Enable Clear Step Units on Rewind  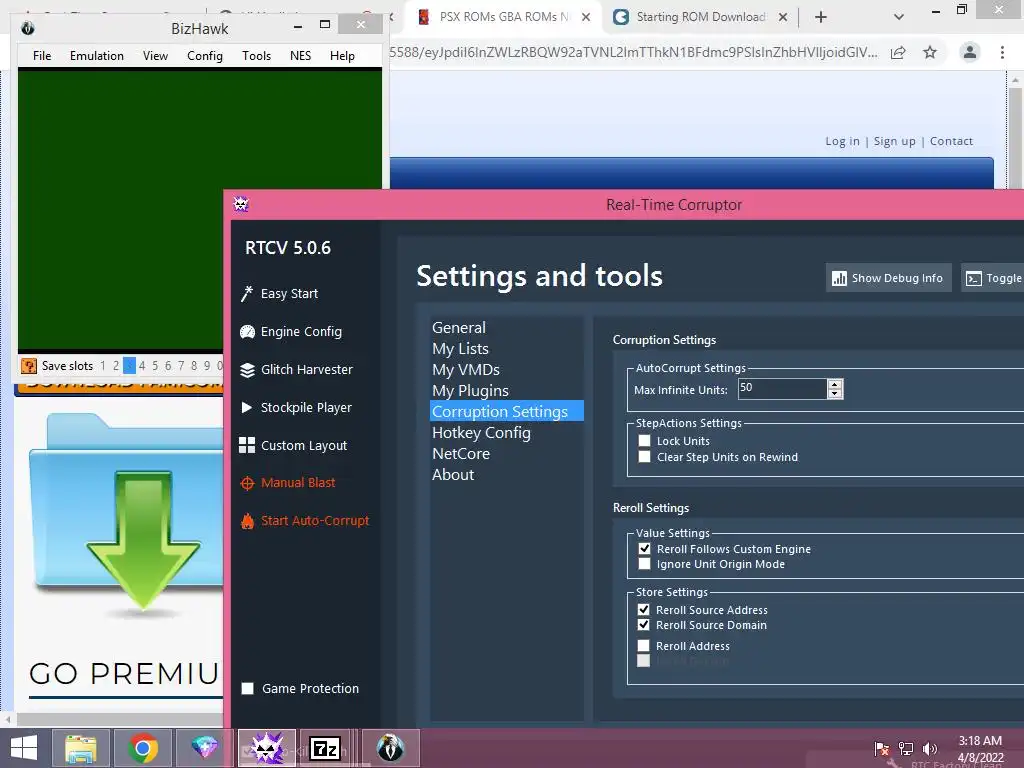click(x=645, y=456)
